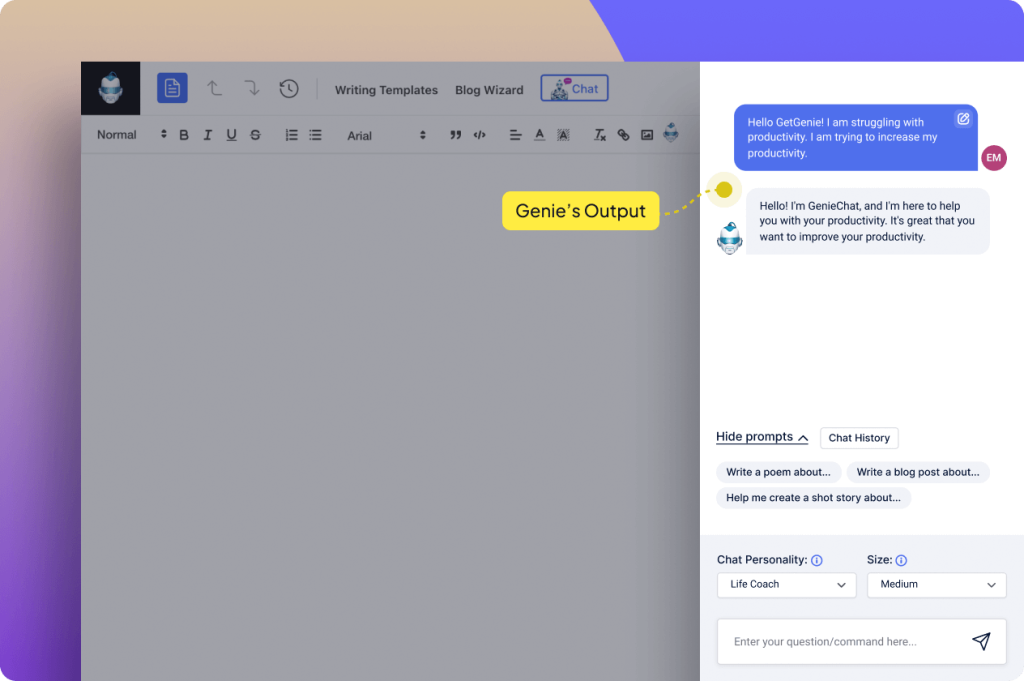
Task: Open the Normal paragraph style dropdown
Action: point(132,135)
